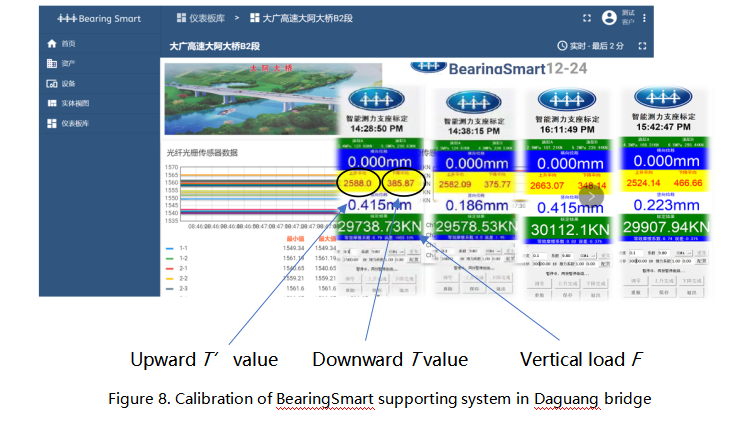The image size is (747, 438).
Task: Click the round next-arrow carousel button
Action: [591, 196]
